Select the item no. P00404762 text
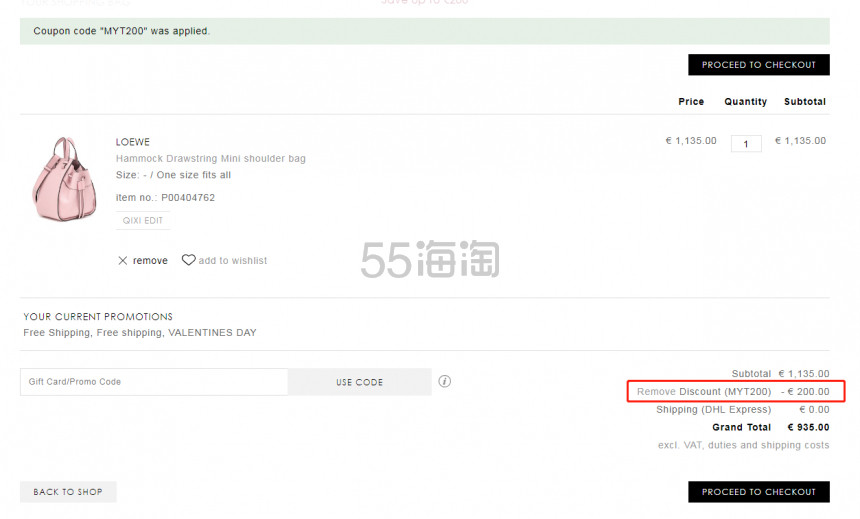 (x=165, y=198)
